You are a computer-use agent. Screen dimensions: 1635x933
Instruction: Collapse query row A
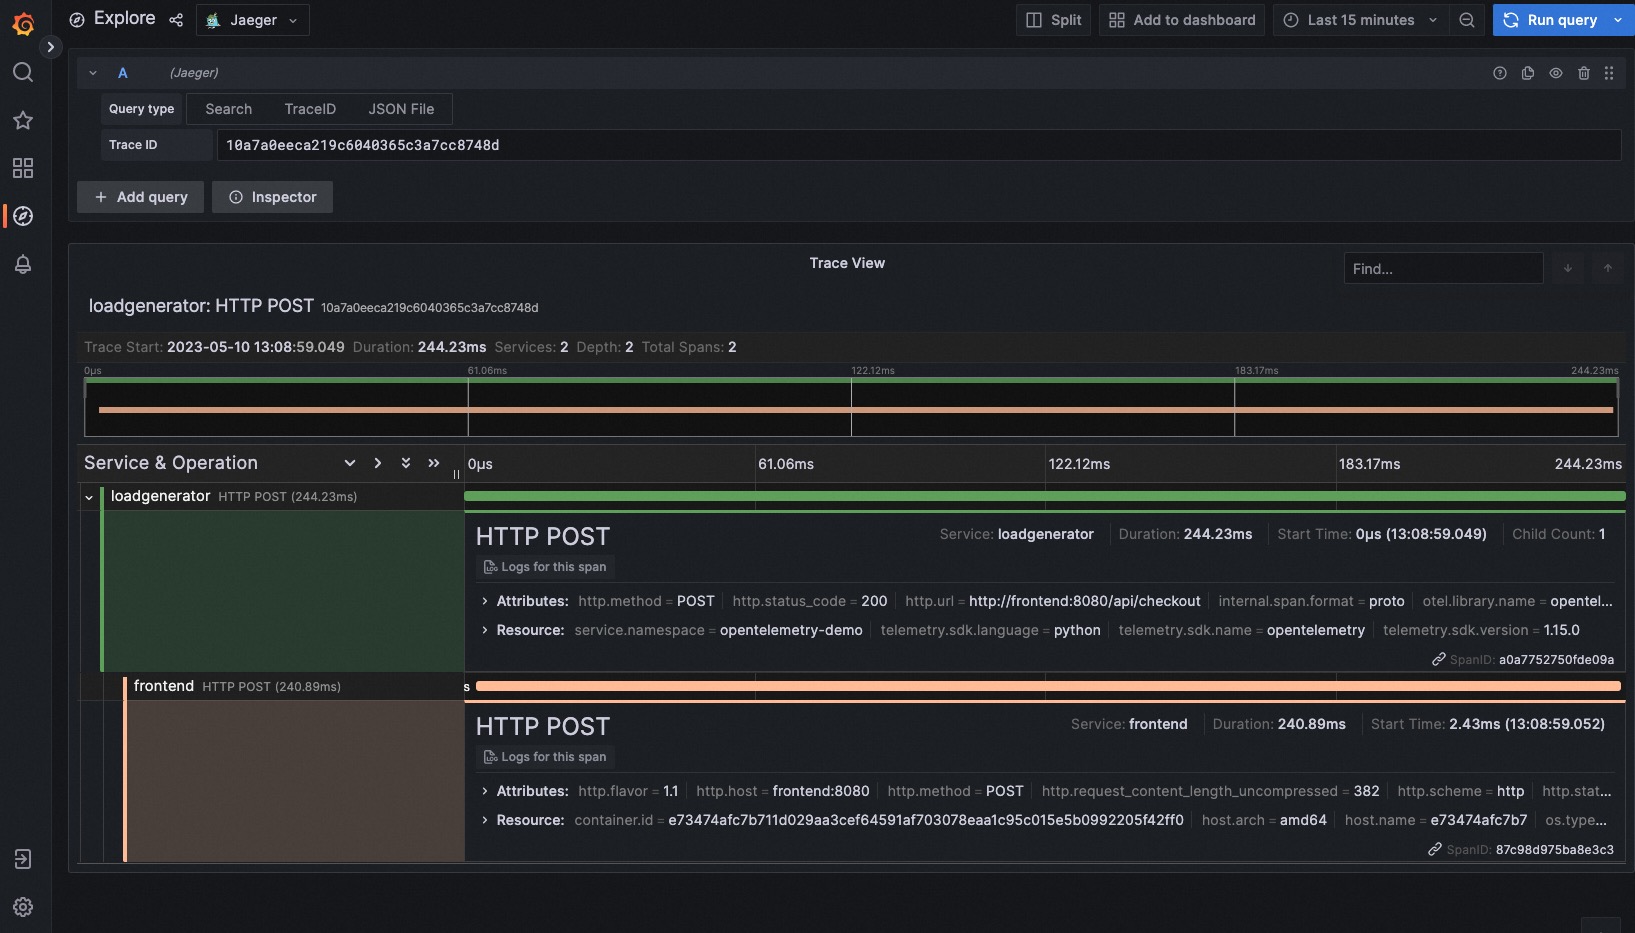point(93,73)
